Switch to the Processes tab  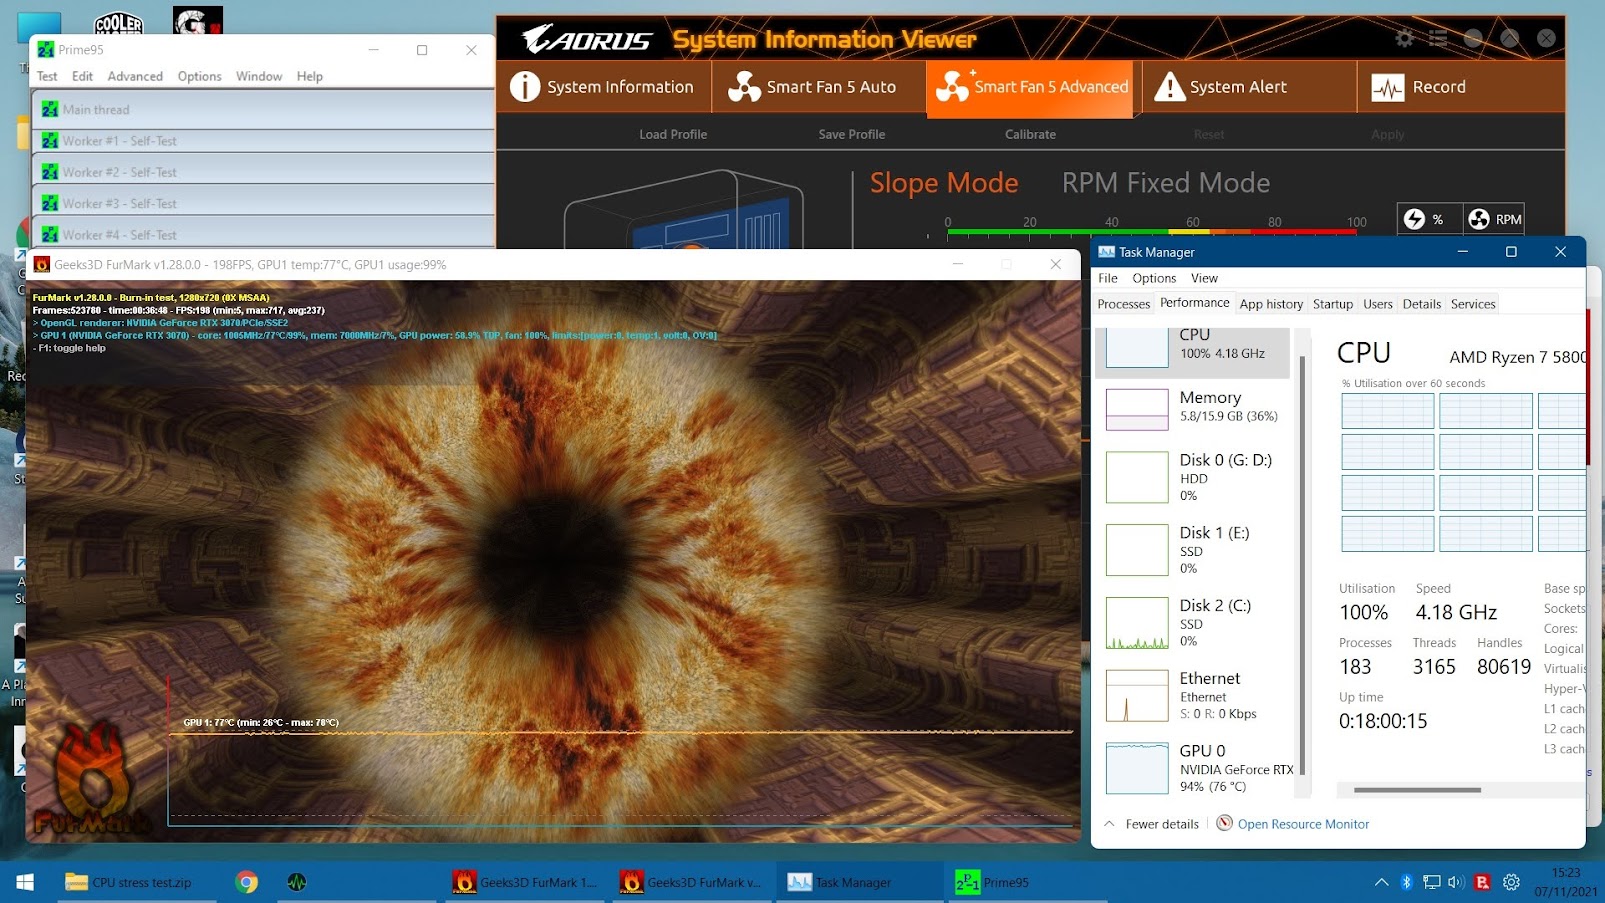1124,304
